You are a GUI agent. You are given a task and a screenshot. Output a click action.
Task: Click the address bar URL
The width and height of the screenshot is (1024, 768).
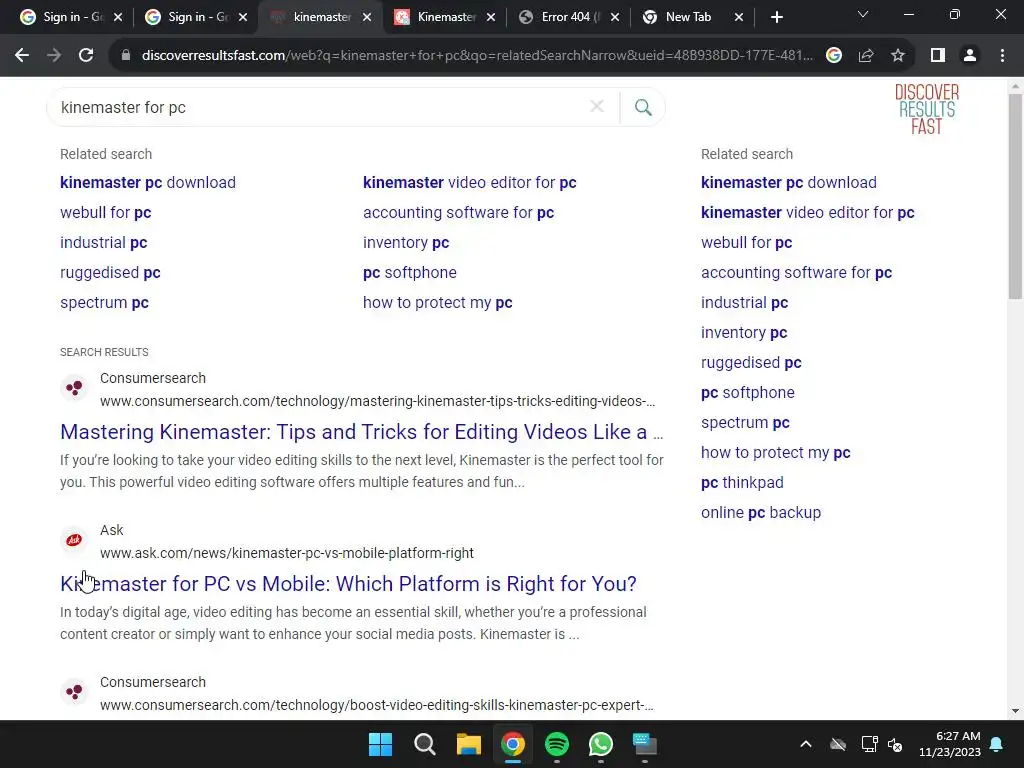point(477,56)
